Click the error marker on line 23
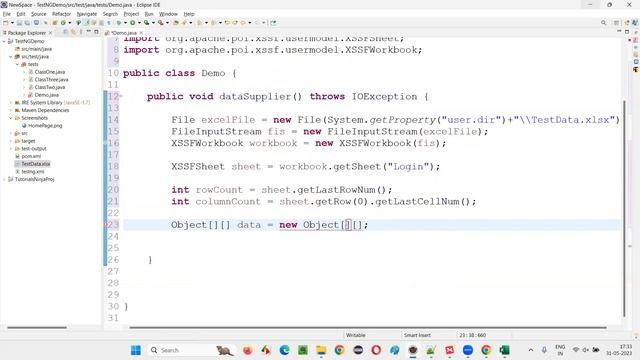The height and width of the screenshot is (360, 640). click(105, 225)
